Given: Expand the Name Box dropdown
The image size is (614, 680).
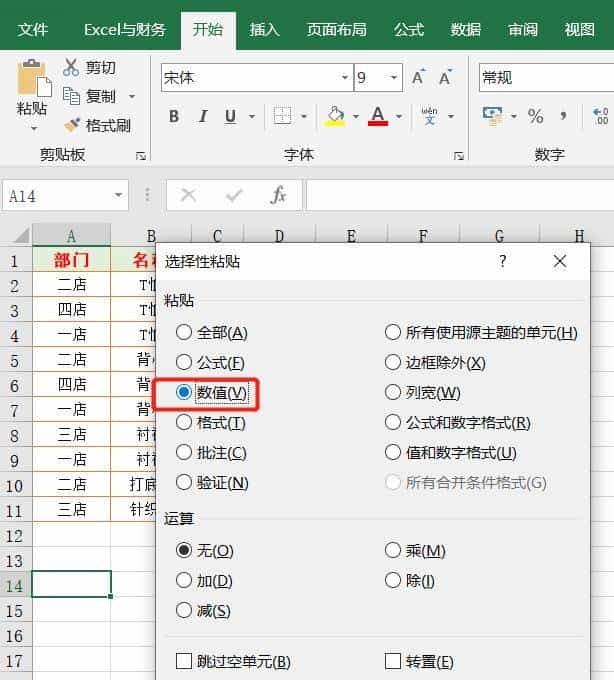Looking at the screenshot, I should point(118,195).
